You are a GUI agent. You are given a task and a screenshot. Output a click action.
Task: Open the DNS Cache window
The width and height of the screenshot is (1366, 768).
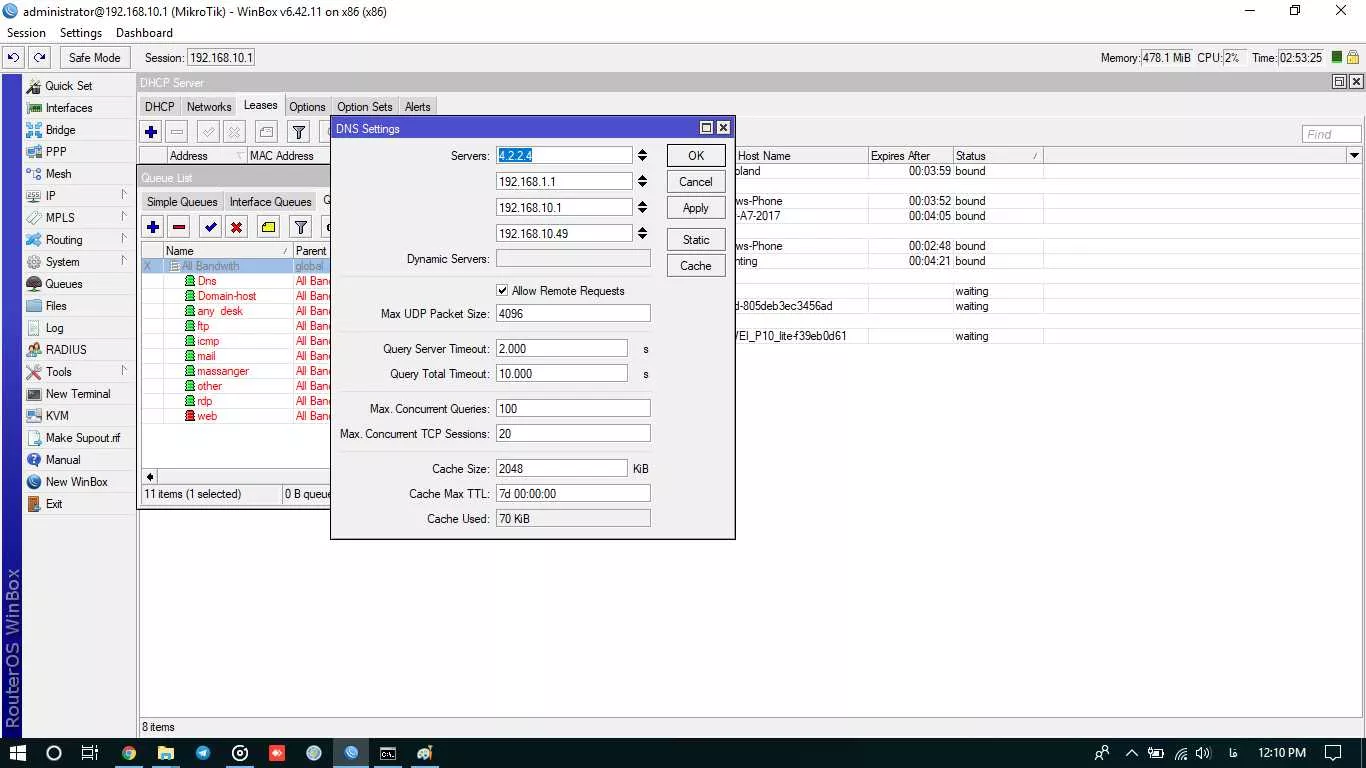(696, 266)
